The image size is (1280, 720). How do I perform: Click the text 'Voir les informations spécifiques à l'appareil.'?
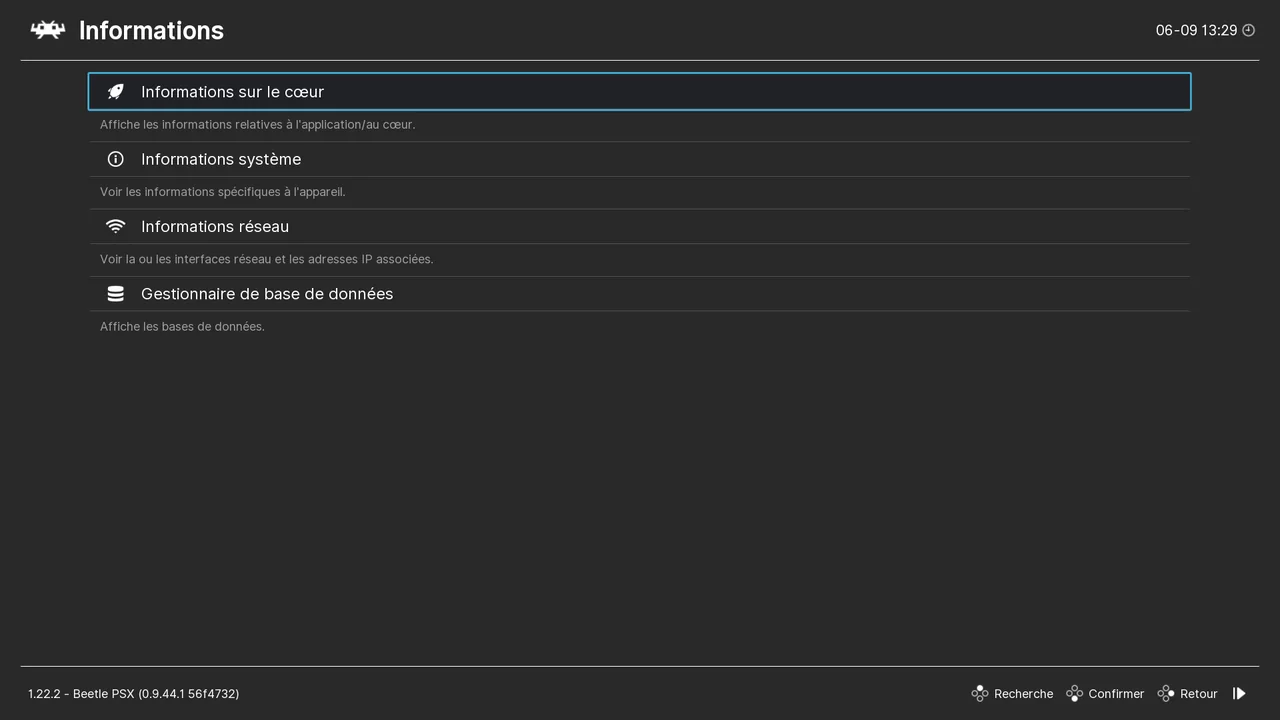point(223,192)
